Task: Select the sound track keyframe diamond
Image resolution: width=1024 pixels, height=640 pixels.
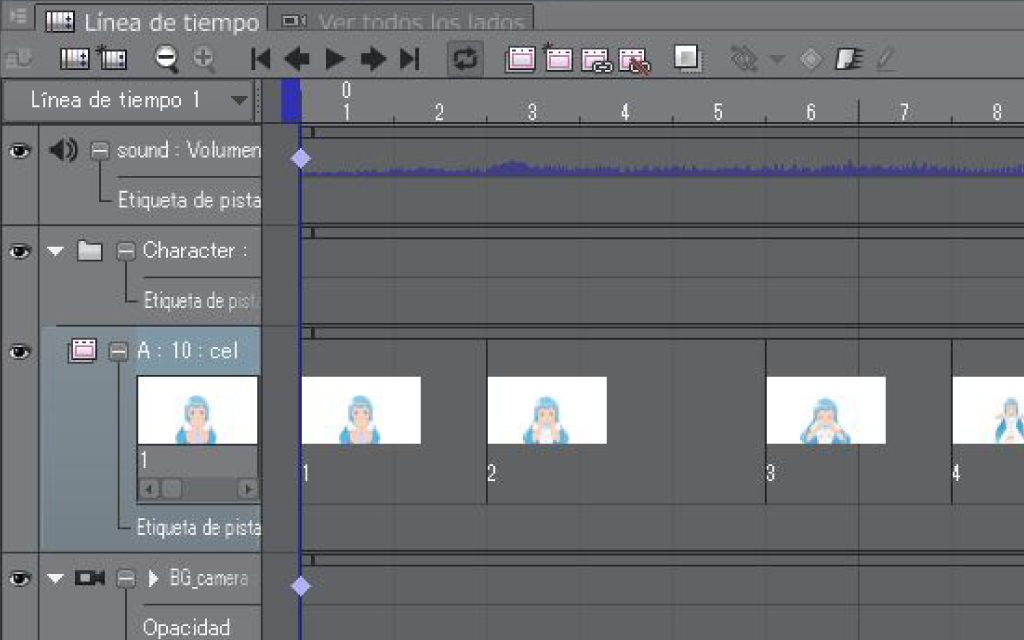Action: tap(301, 158)
